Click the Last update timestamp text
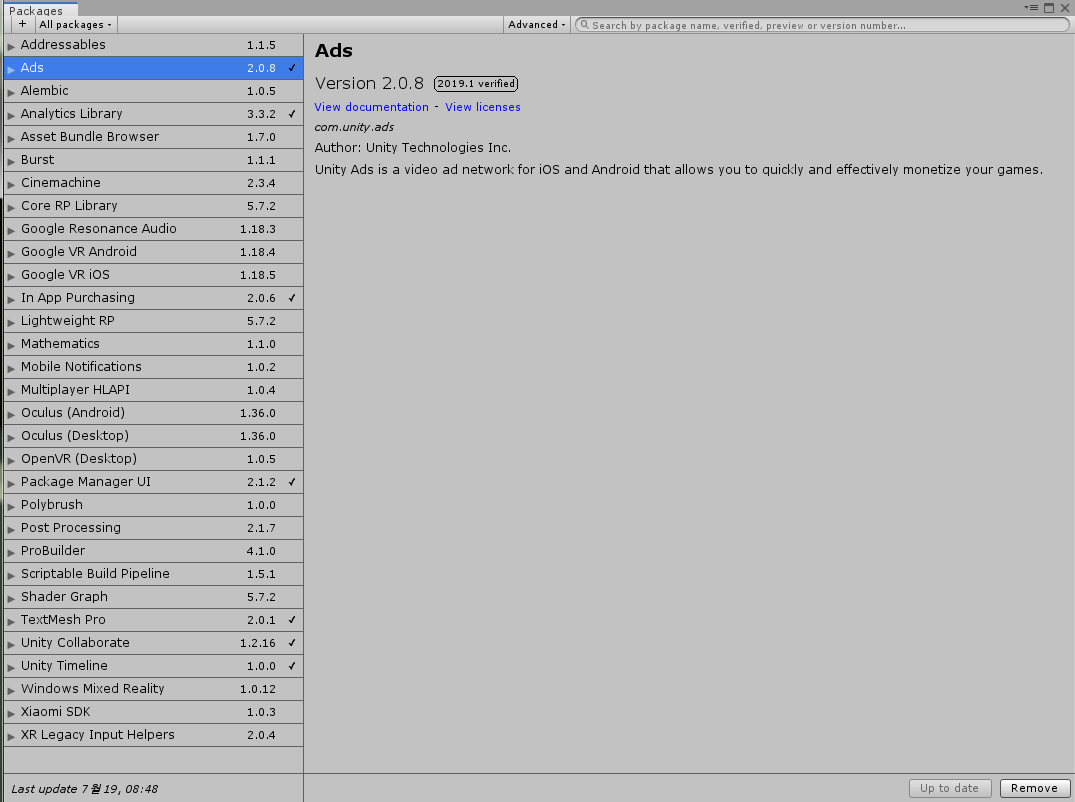The image size is (1075, 802). 84,789
